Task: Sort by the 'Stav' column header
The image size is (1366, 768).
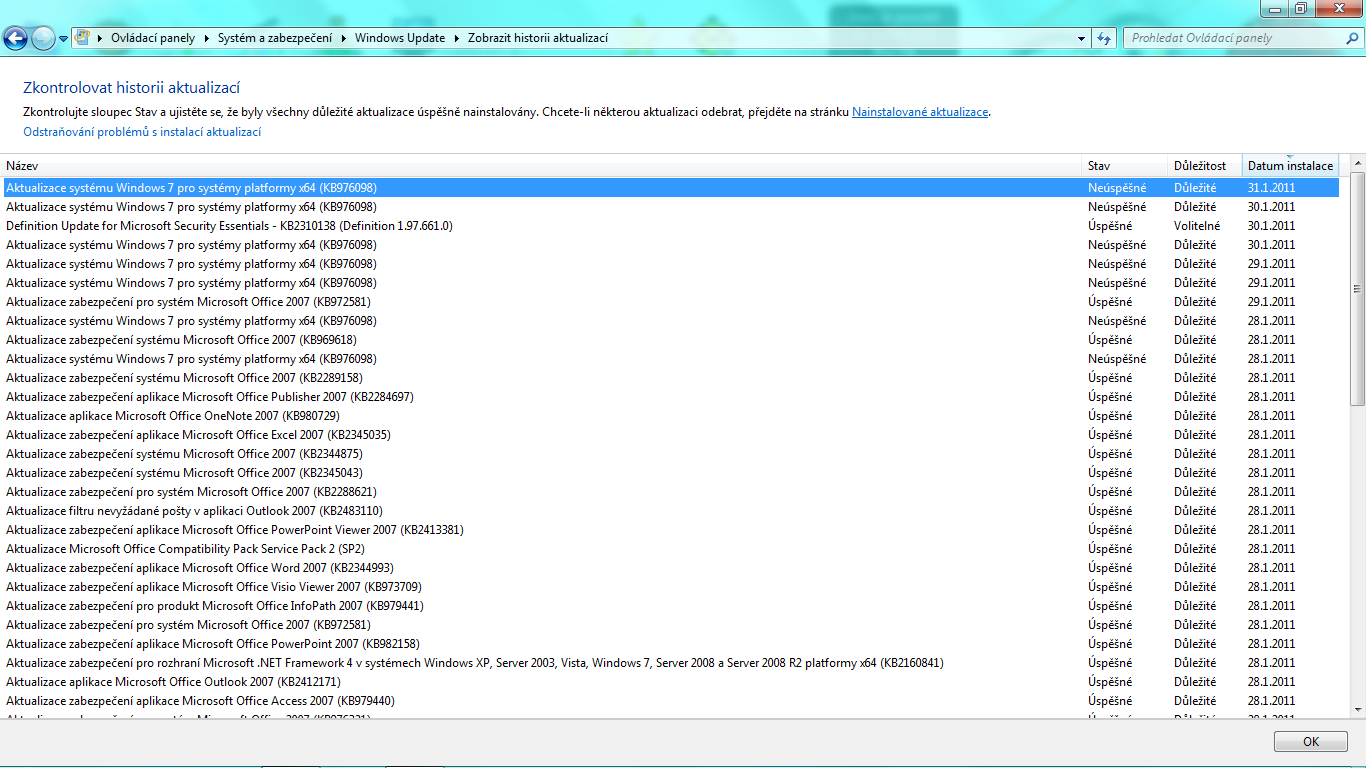Action: [1127, 165]
